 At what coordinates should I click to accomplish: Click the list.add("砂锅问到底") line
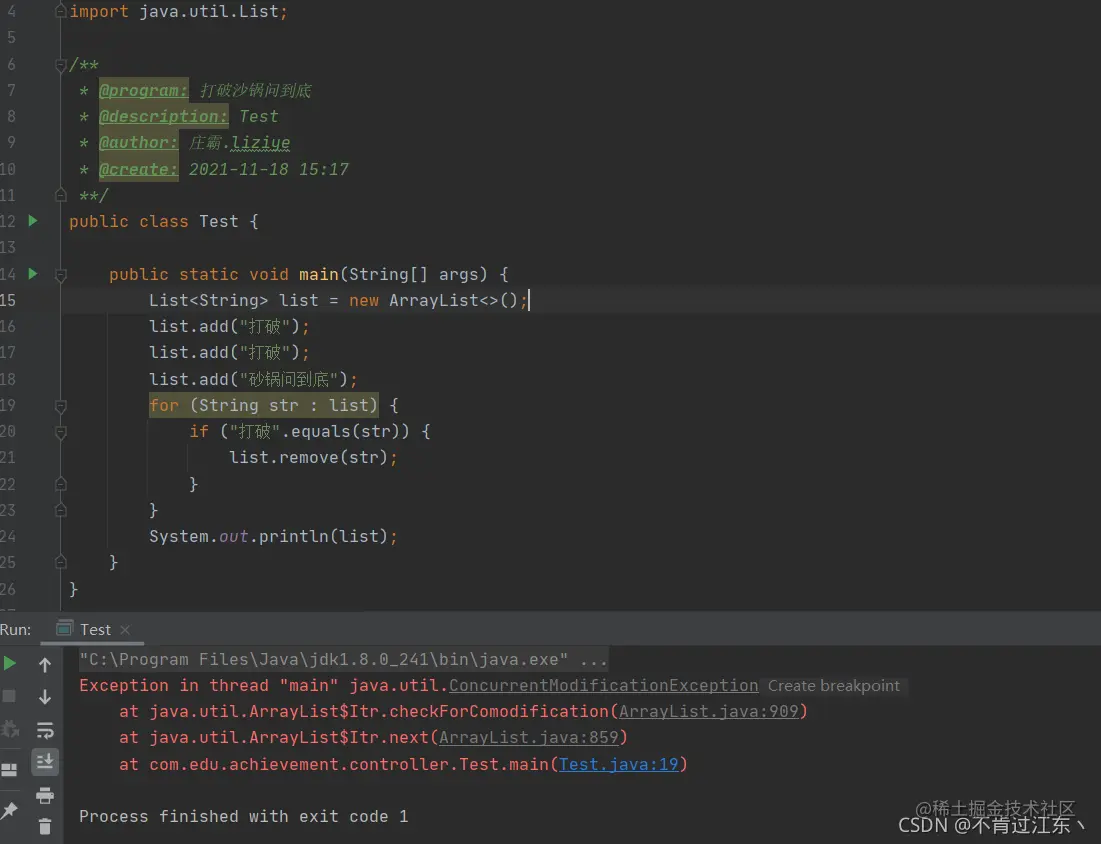tap(253, 379)
